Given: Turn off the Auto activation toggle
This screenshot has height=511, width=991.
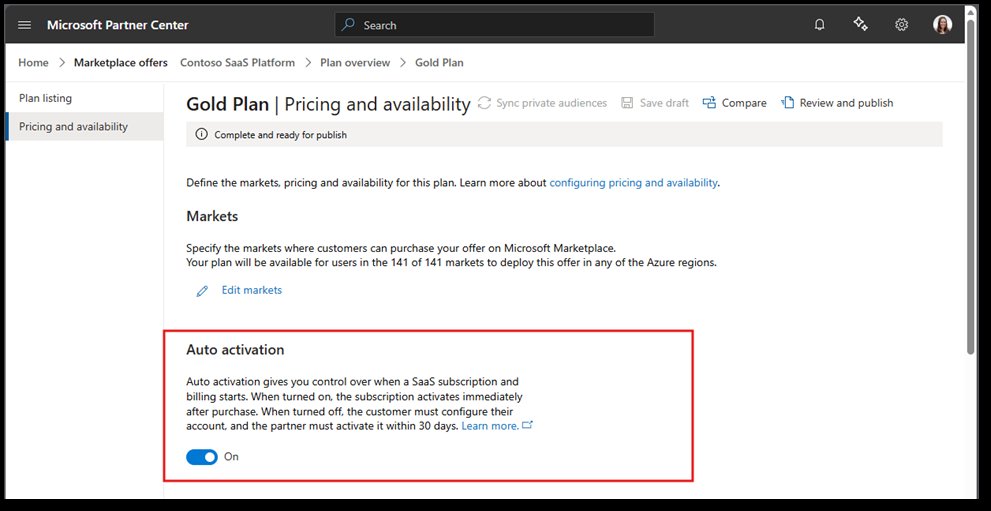Looking at the screenshot, I should 202,457.
